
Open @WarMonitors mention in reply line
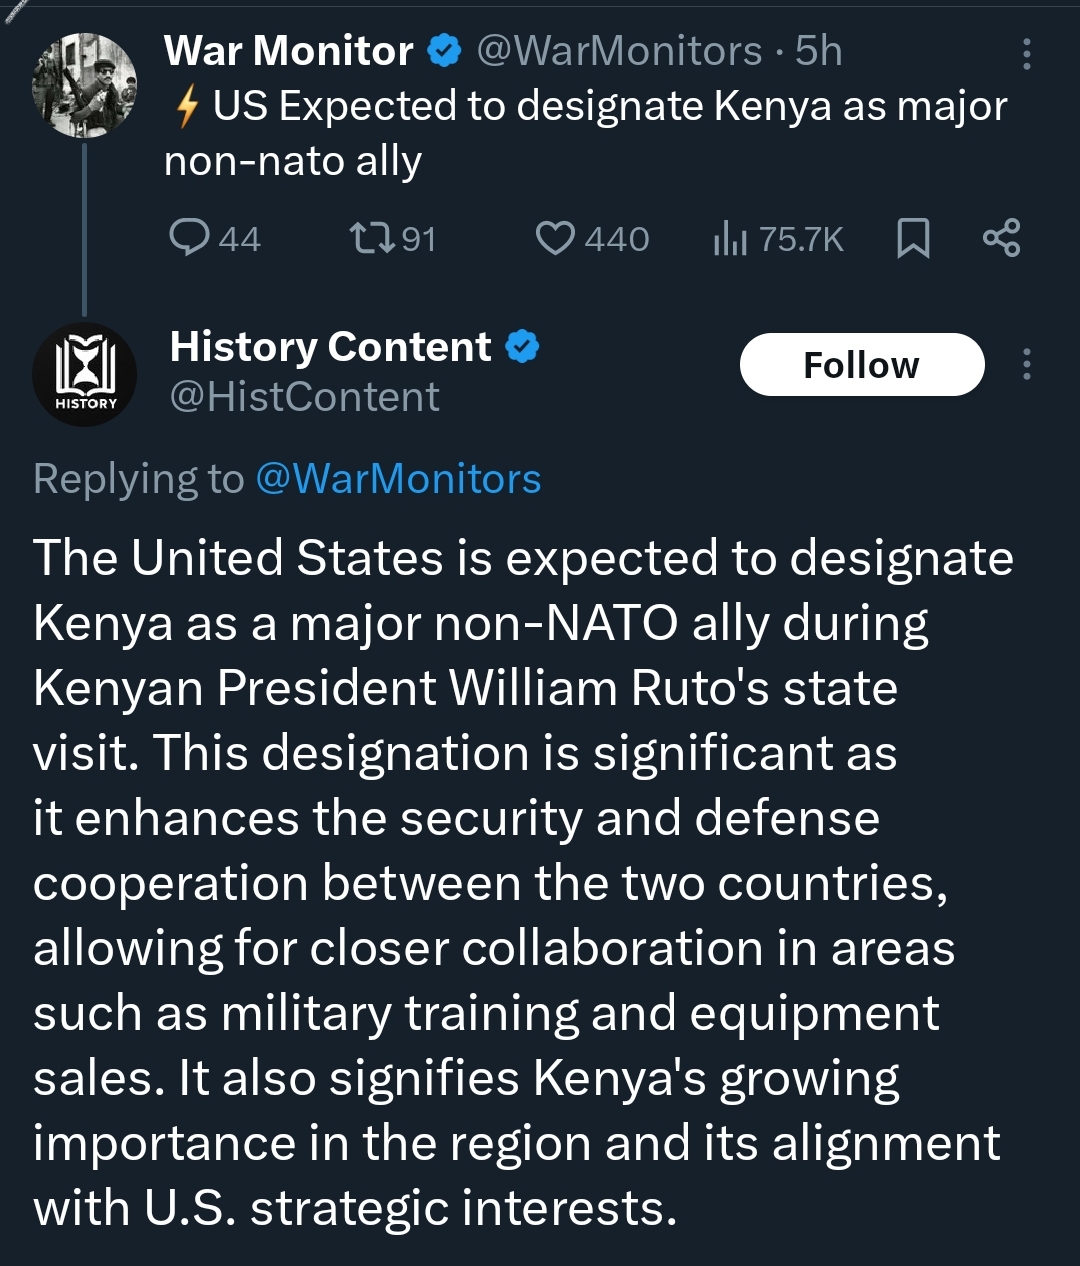click(x=398, y=479)
